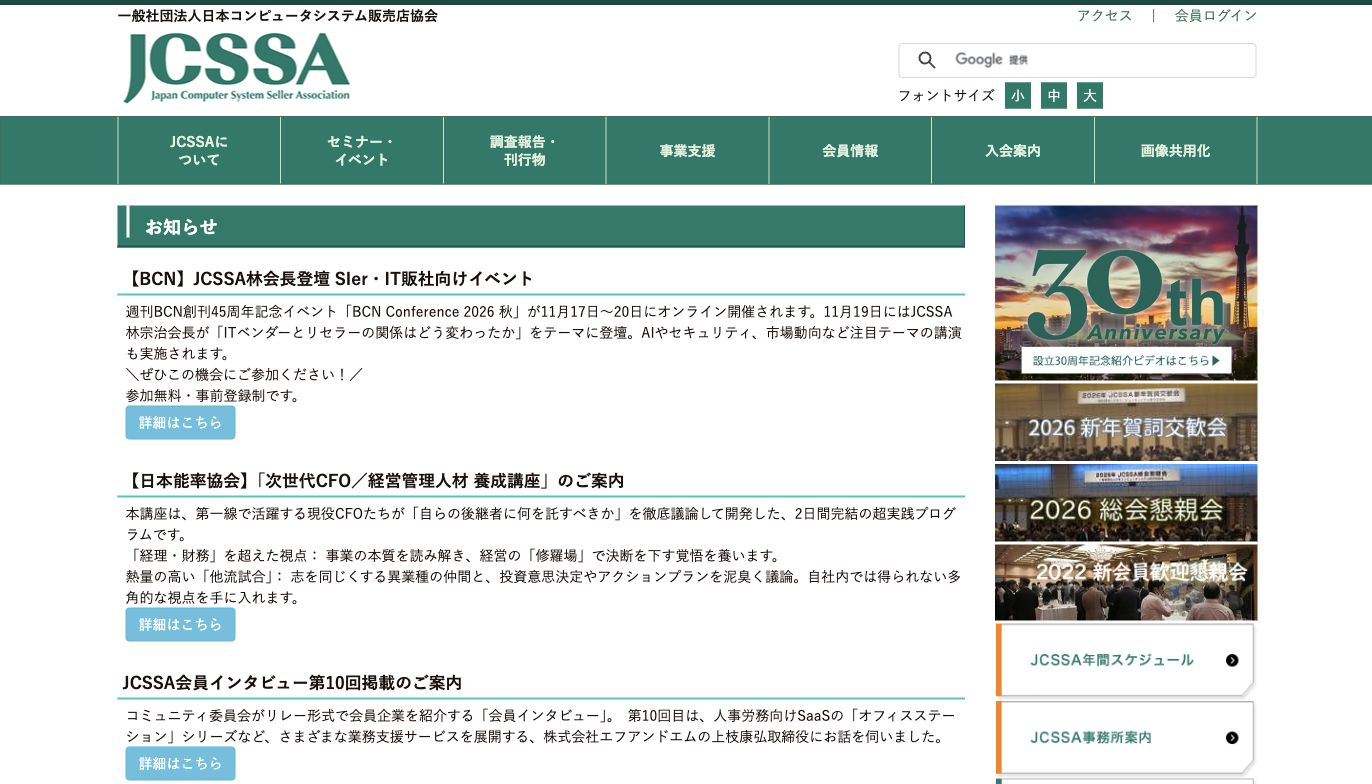Open the JCSSA事務所案内 link
The image size is (1372, 784).
click(x=1125, y=738)
